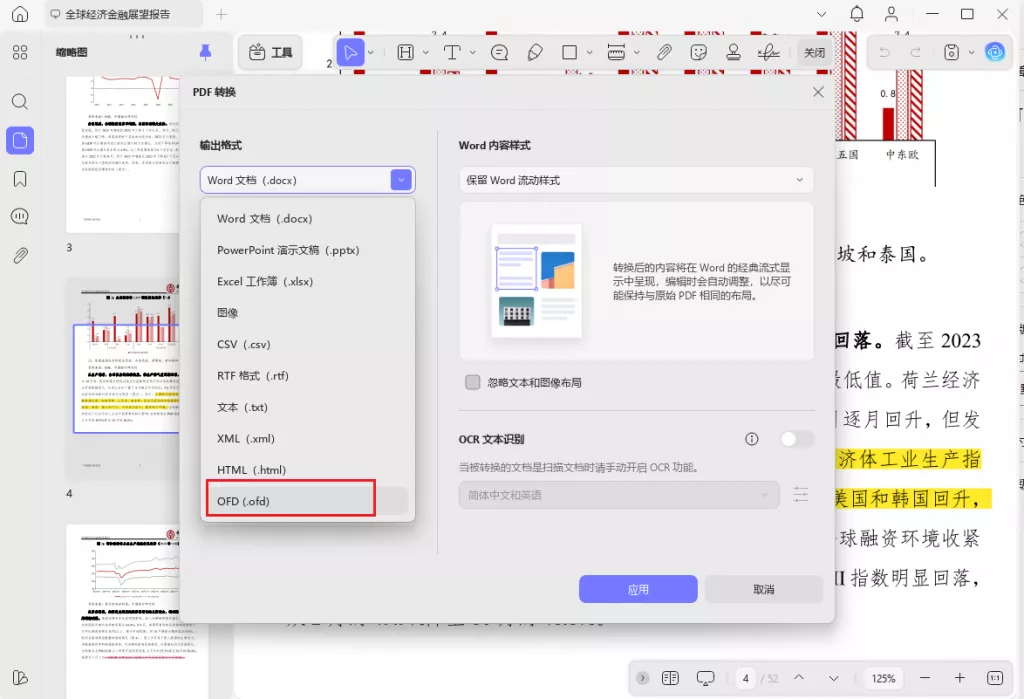Screen dimensions: 1024x699
Task: Click the Cancel button in dialog
Action: pos(763,589)
